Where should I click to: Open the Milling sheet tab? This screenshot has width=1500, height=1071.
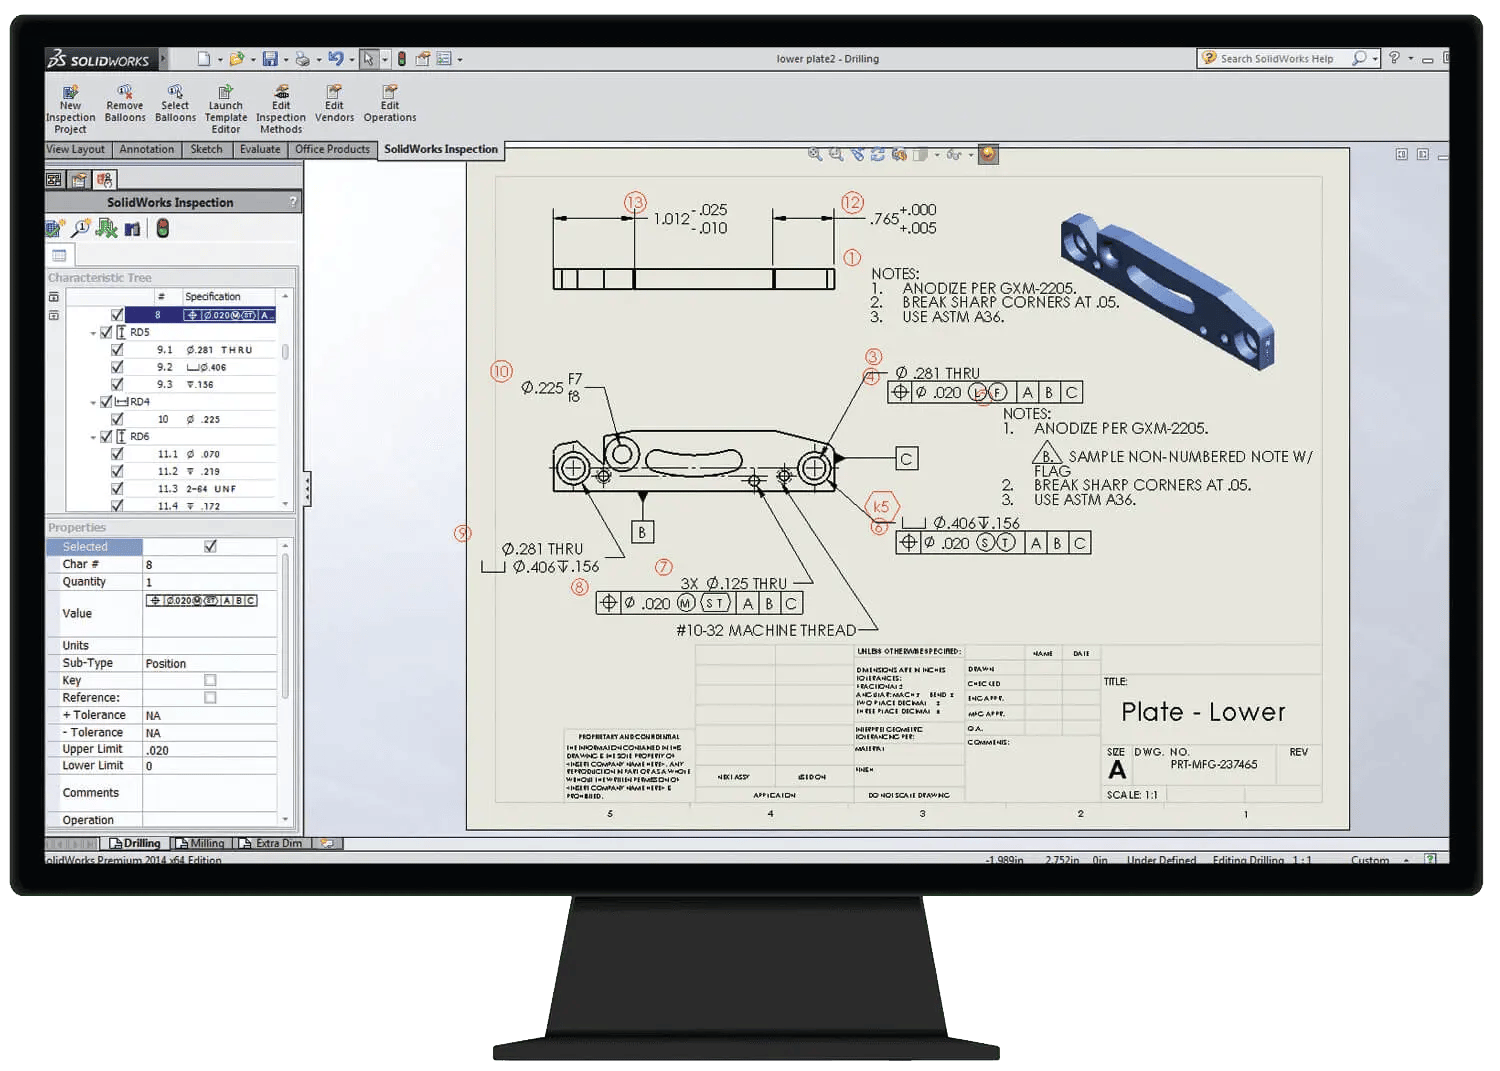pos(201,843)
